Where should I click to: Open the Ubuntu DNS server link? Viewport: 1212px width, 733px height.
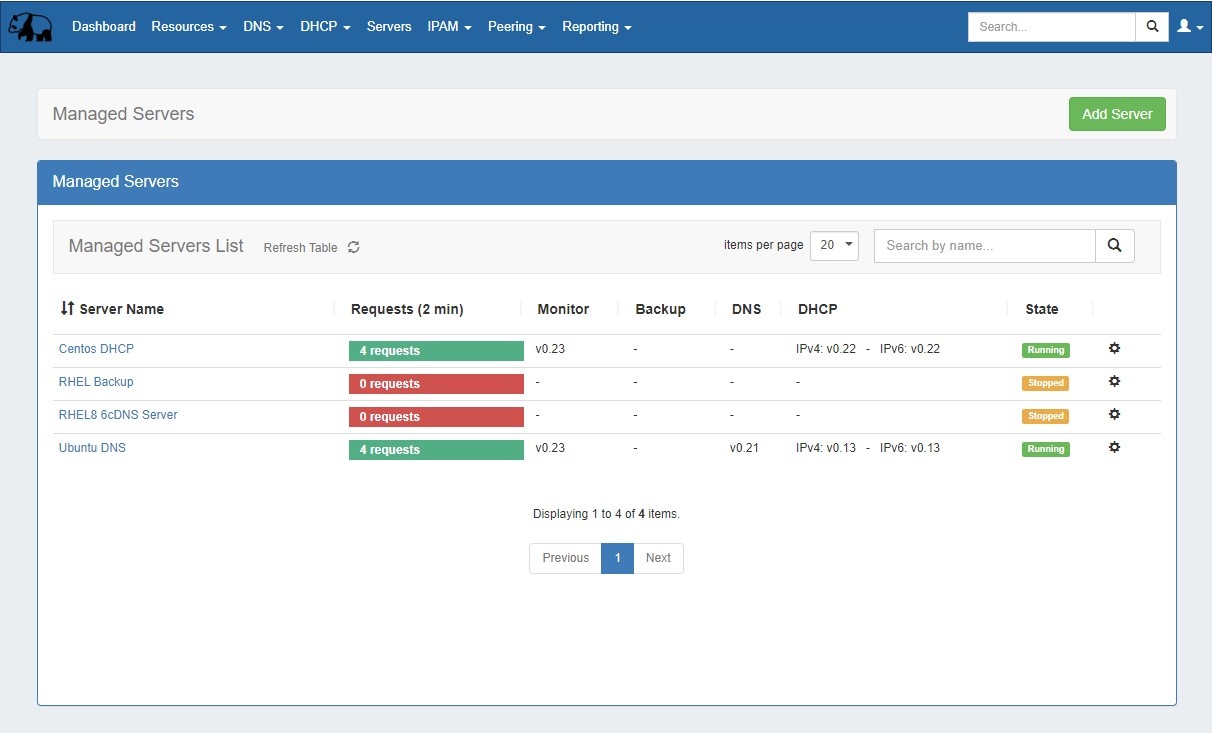[x=92, y=448]
